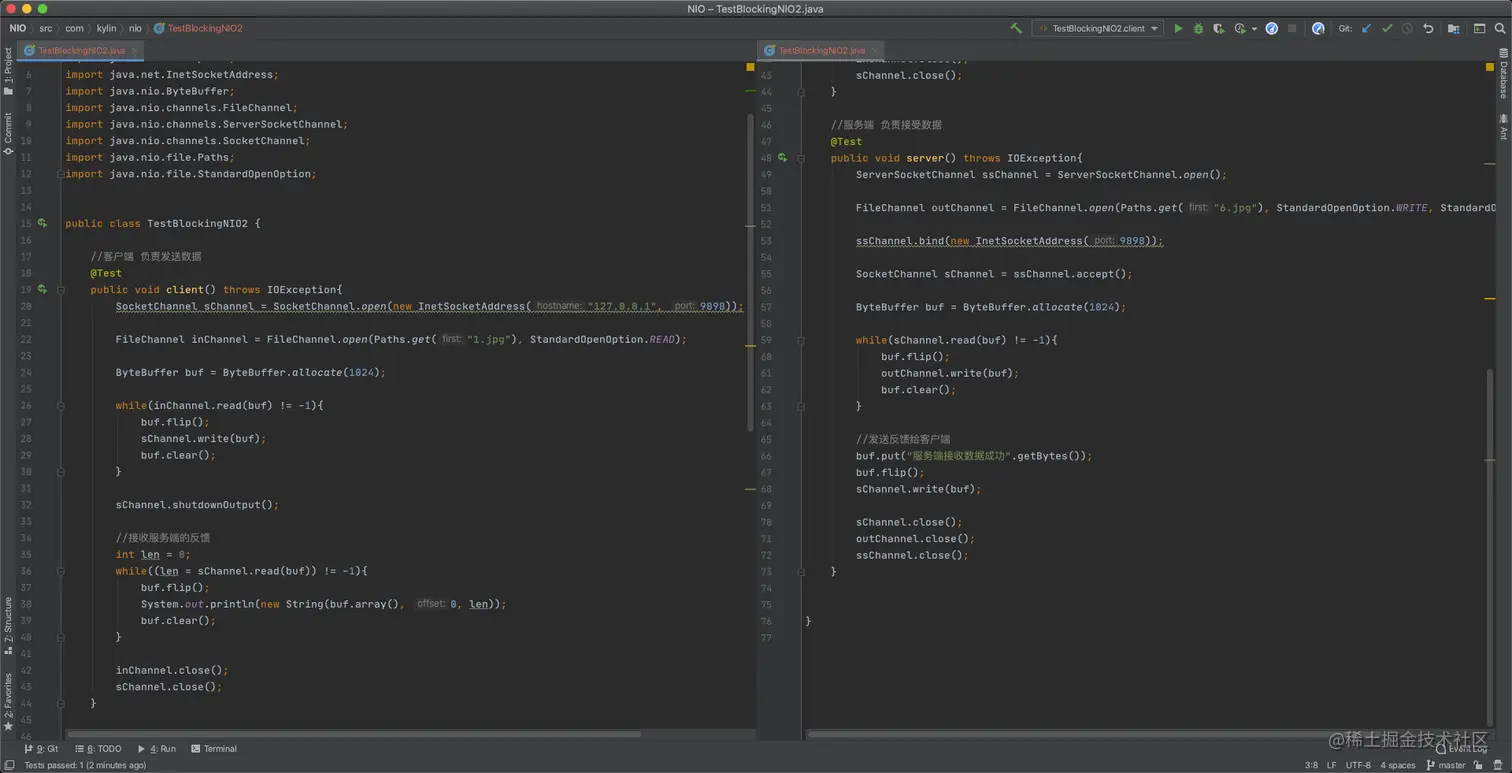Click right editor yellow inspection indicator square
Viewport: 1512px width, 773px height.
tap(1490, 67)
